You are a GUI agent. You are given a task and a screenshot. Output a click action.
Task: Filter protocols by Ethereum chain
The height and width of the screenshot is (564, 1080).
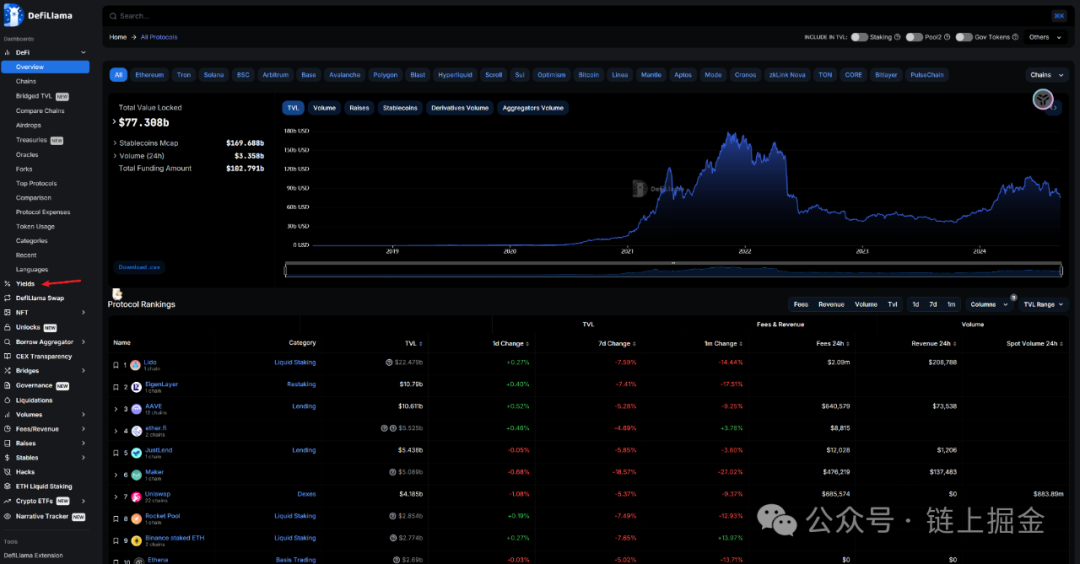point(149,74)
